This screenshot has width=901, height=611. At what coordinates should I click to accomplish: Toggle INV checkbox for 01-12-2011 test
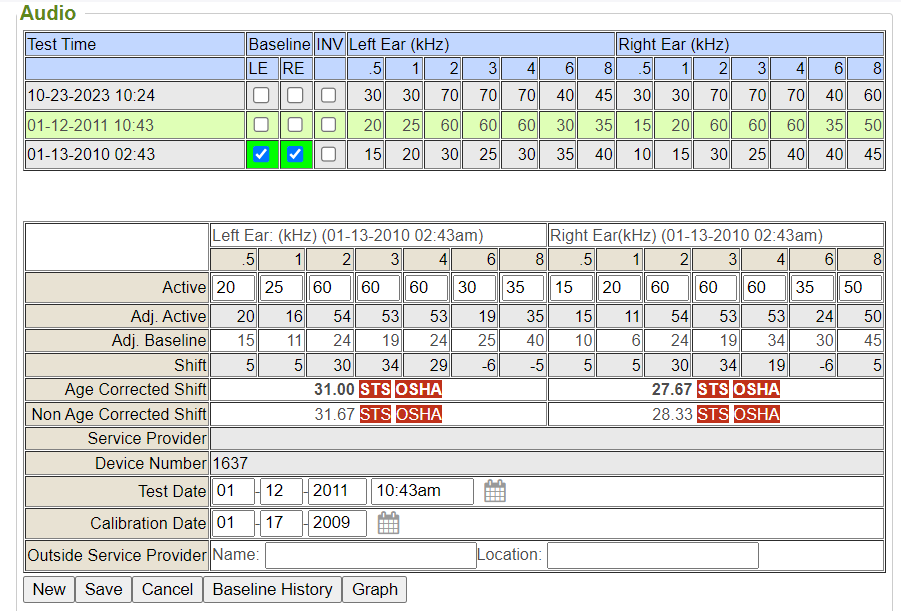[x=328, y=125]
